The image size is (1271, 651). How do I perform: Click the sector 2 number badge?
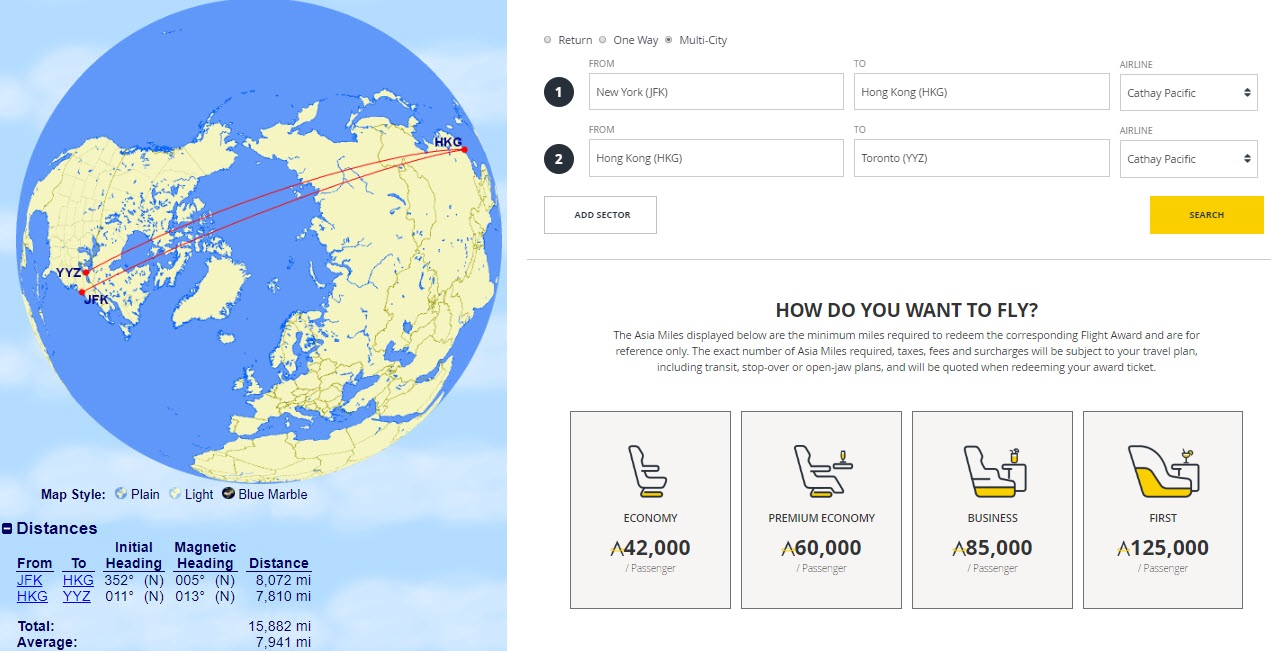point(559,159)
